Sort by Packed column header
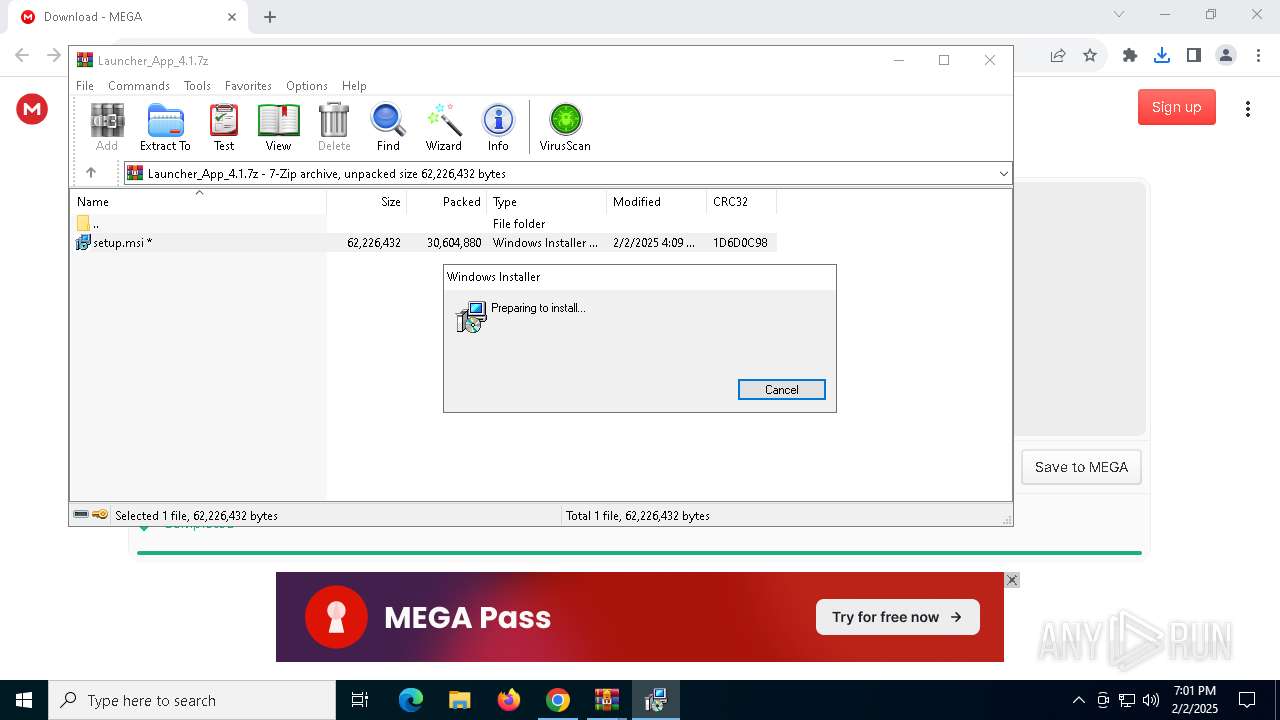The height and width of the screenshot is (720, 1280). pos(447,202)
